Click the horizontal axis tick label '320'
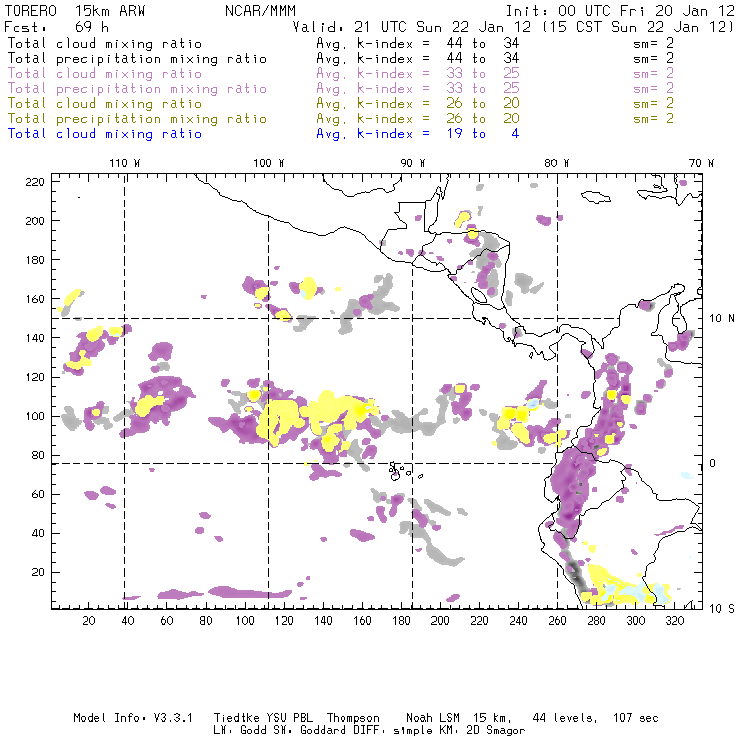The height and width of the screenshot is (740, 740). click(x=674, y=621)
